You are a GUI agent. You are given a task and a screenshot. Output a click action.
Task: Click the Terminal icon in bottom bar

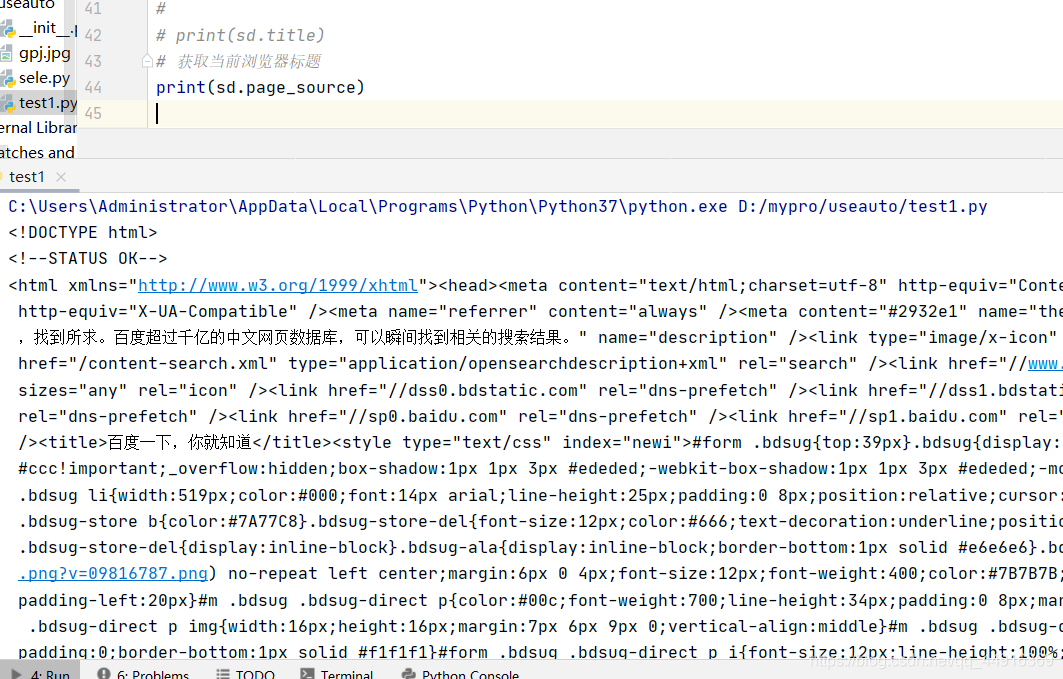click(307, 674)
